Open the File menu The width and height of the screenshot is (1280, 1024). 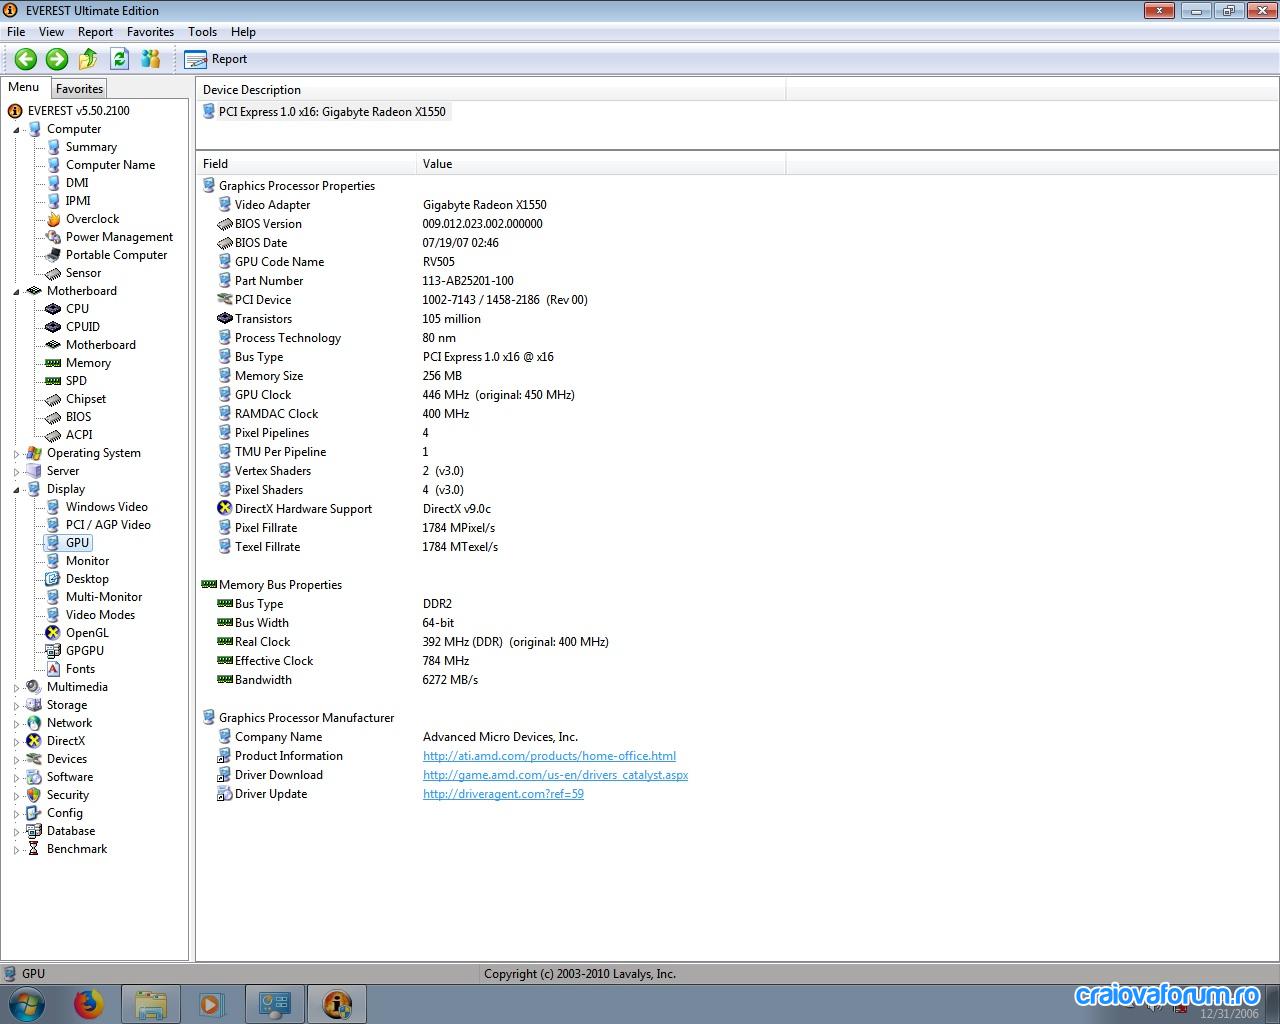[16, 32]
